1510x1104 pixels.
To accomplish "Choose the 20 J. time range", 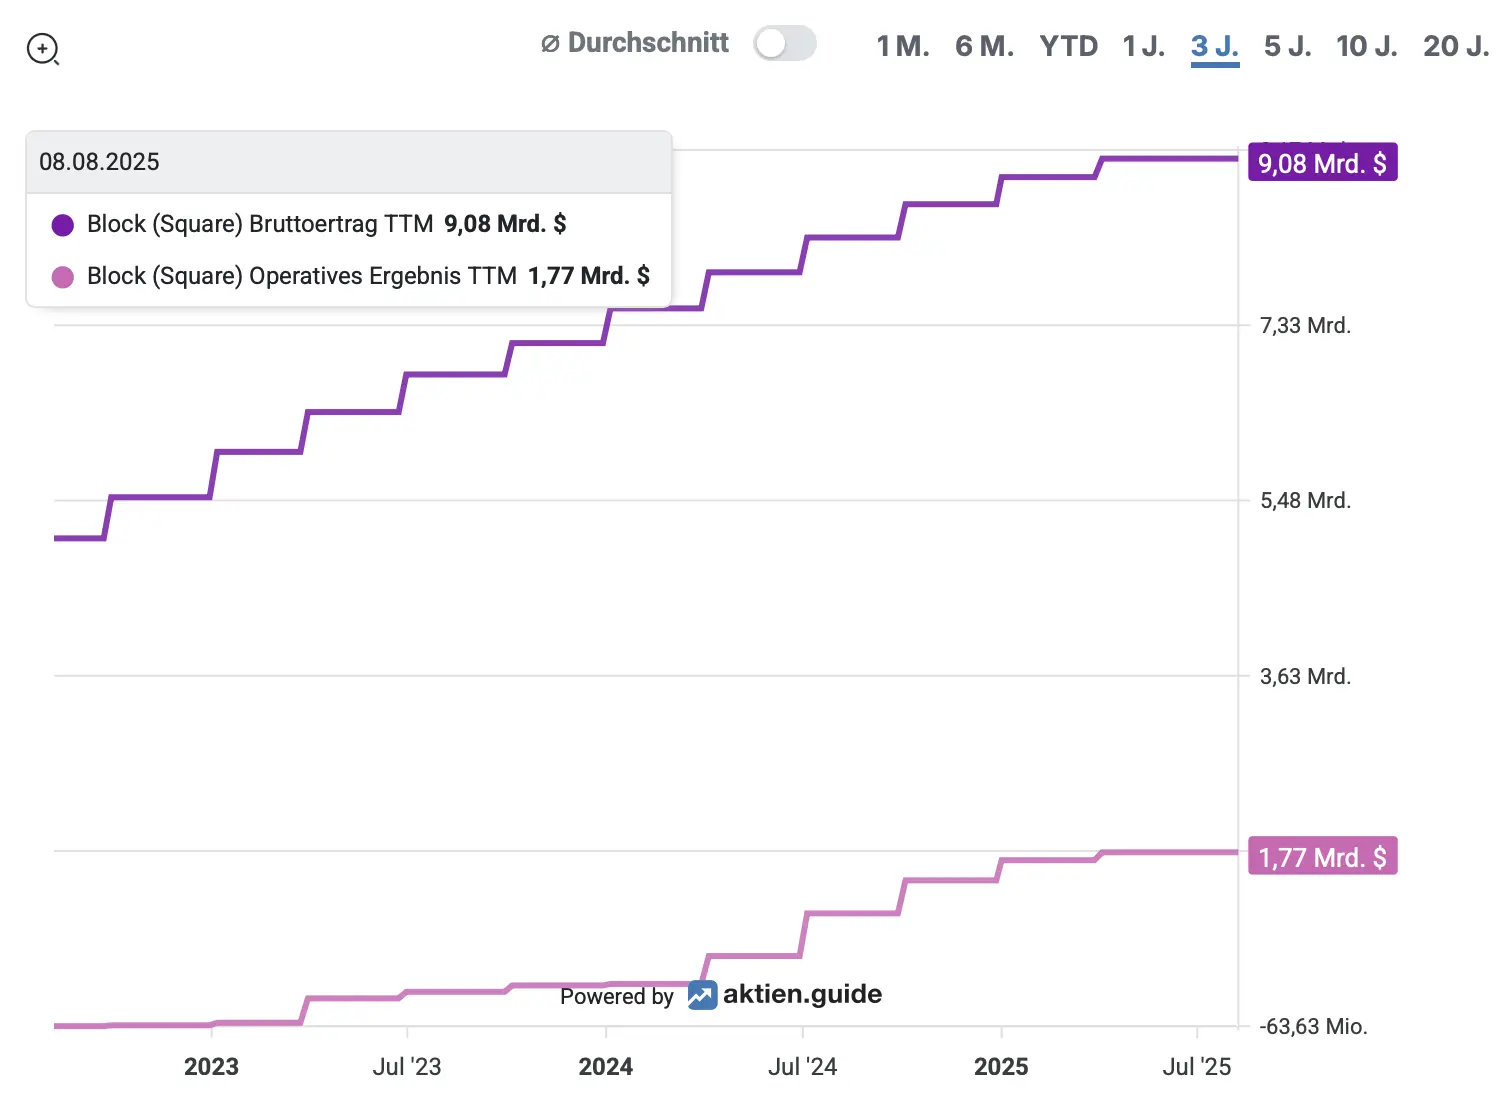I will (x=1456, y=46).
